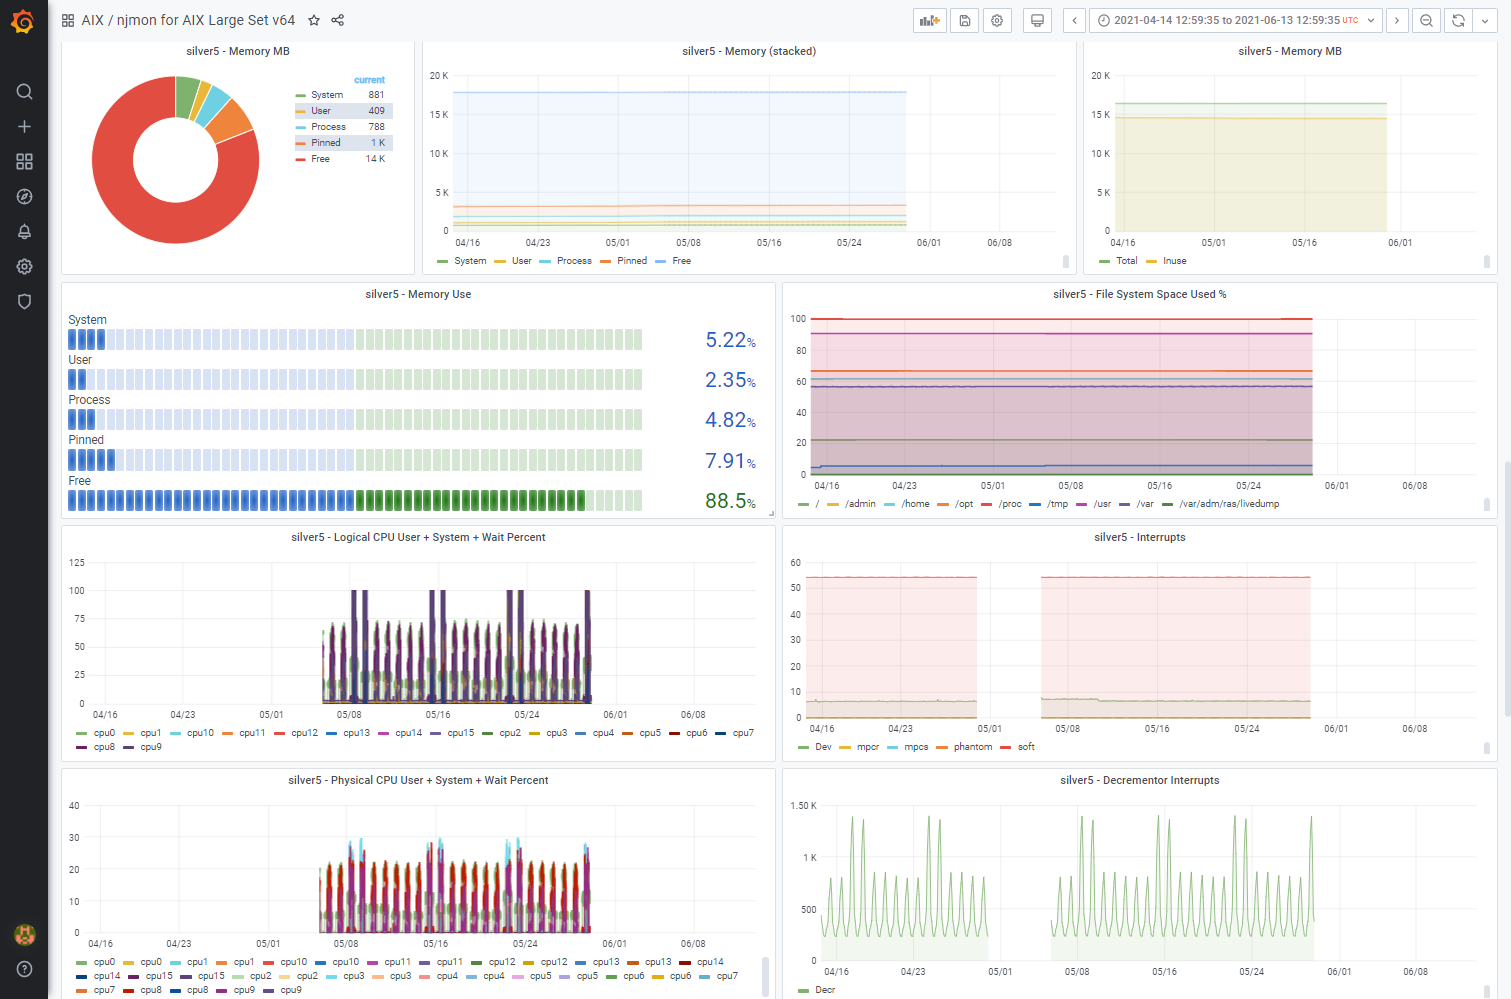Image resolution: width=1511 pixels, height=999 pixels.
Task: Open the silver5 - Memory Use panel menu
Action: [x=418, y=295]
